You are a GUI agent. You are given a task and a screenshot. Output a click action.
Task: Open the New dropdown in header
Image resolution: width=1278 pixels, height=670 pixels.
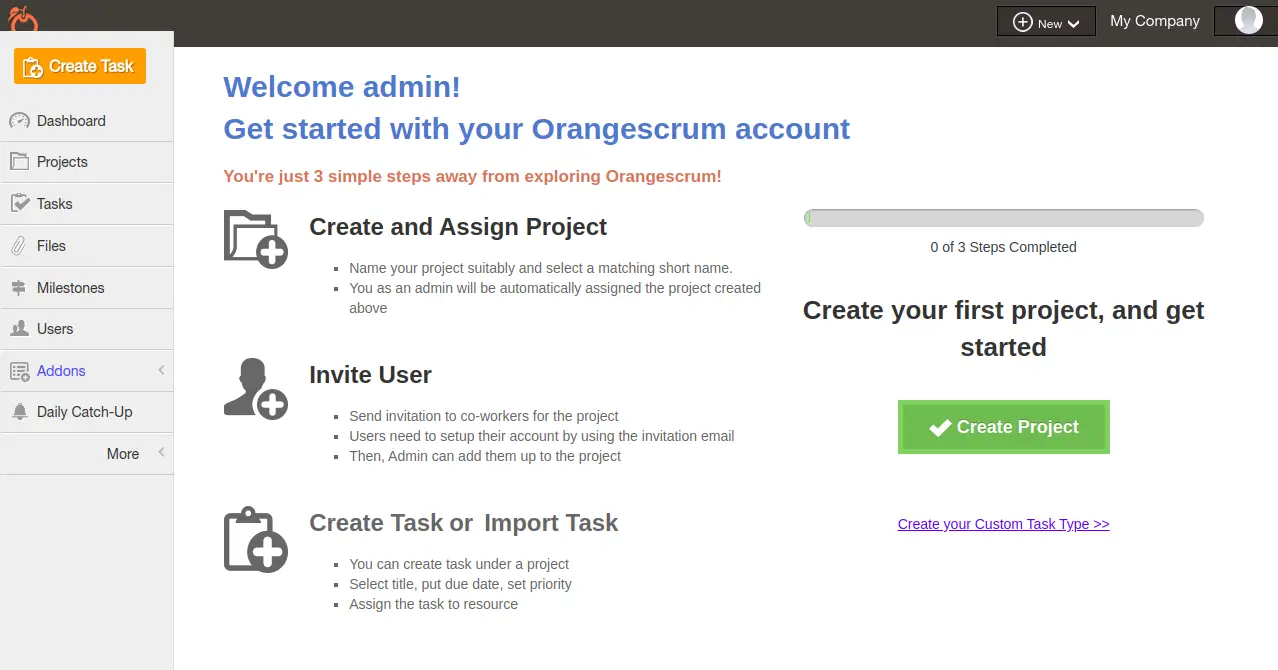[x=1046, y=22]
